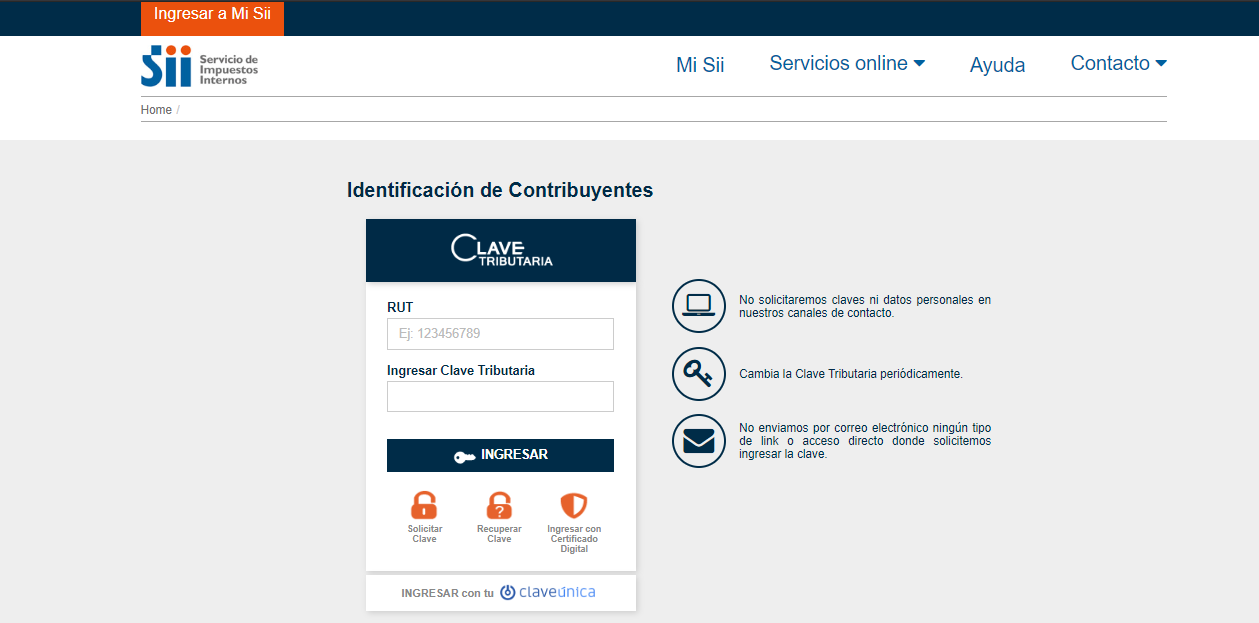Click INGRESAR con tu ClaveÚnica button
Viewport: 1259px width, 623px height.
click(x=501, y=593)
